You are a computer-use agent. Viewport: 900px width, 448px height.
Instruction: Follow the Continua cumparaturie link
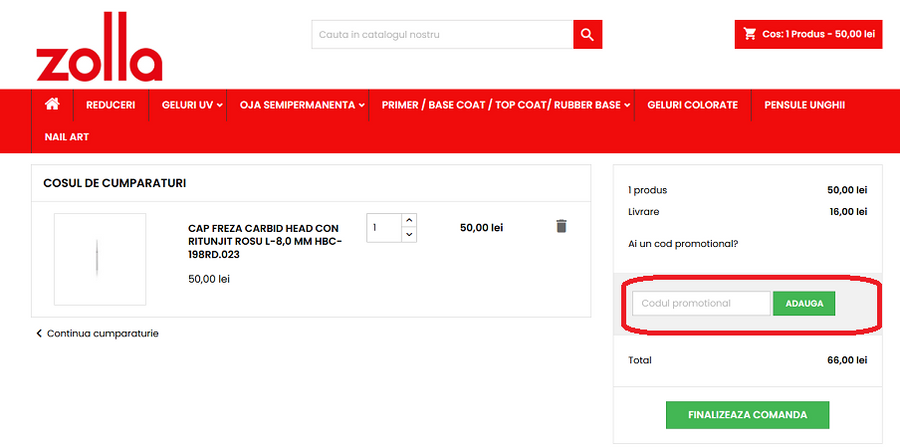(102, 333)
